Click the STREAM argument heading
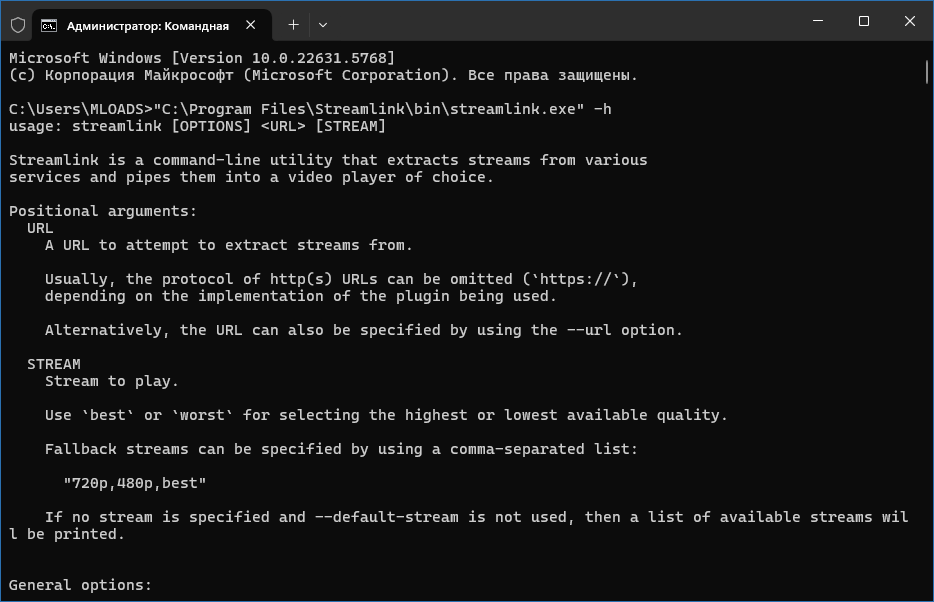 tap(54, 364)
